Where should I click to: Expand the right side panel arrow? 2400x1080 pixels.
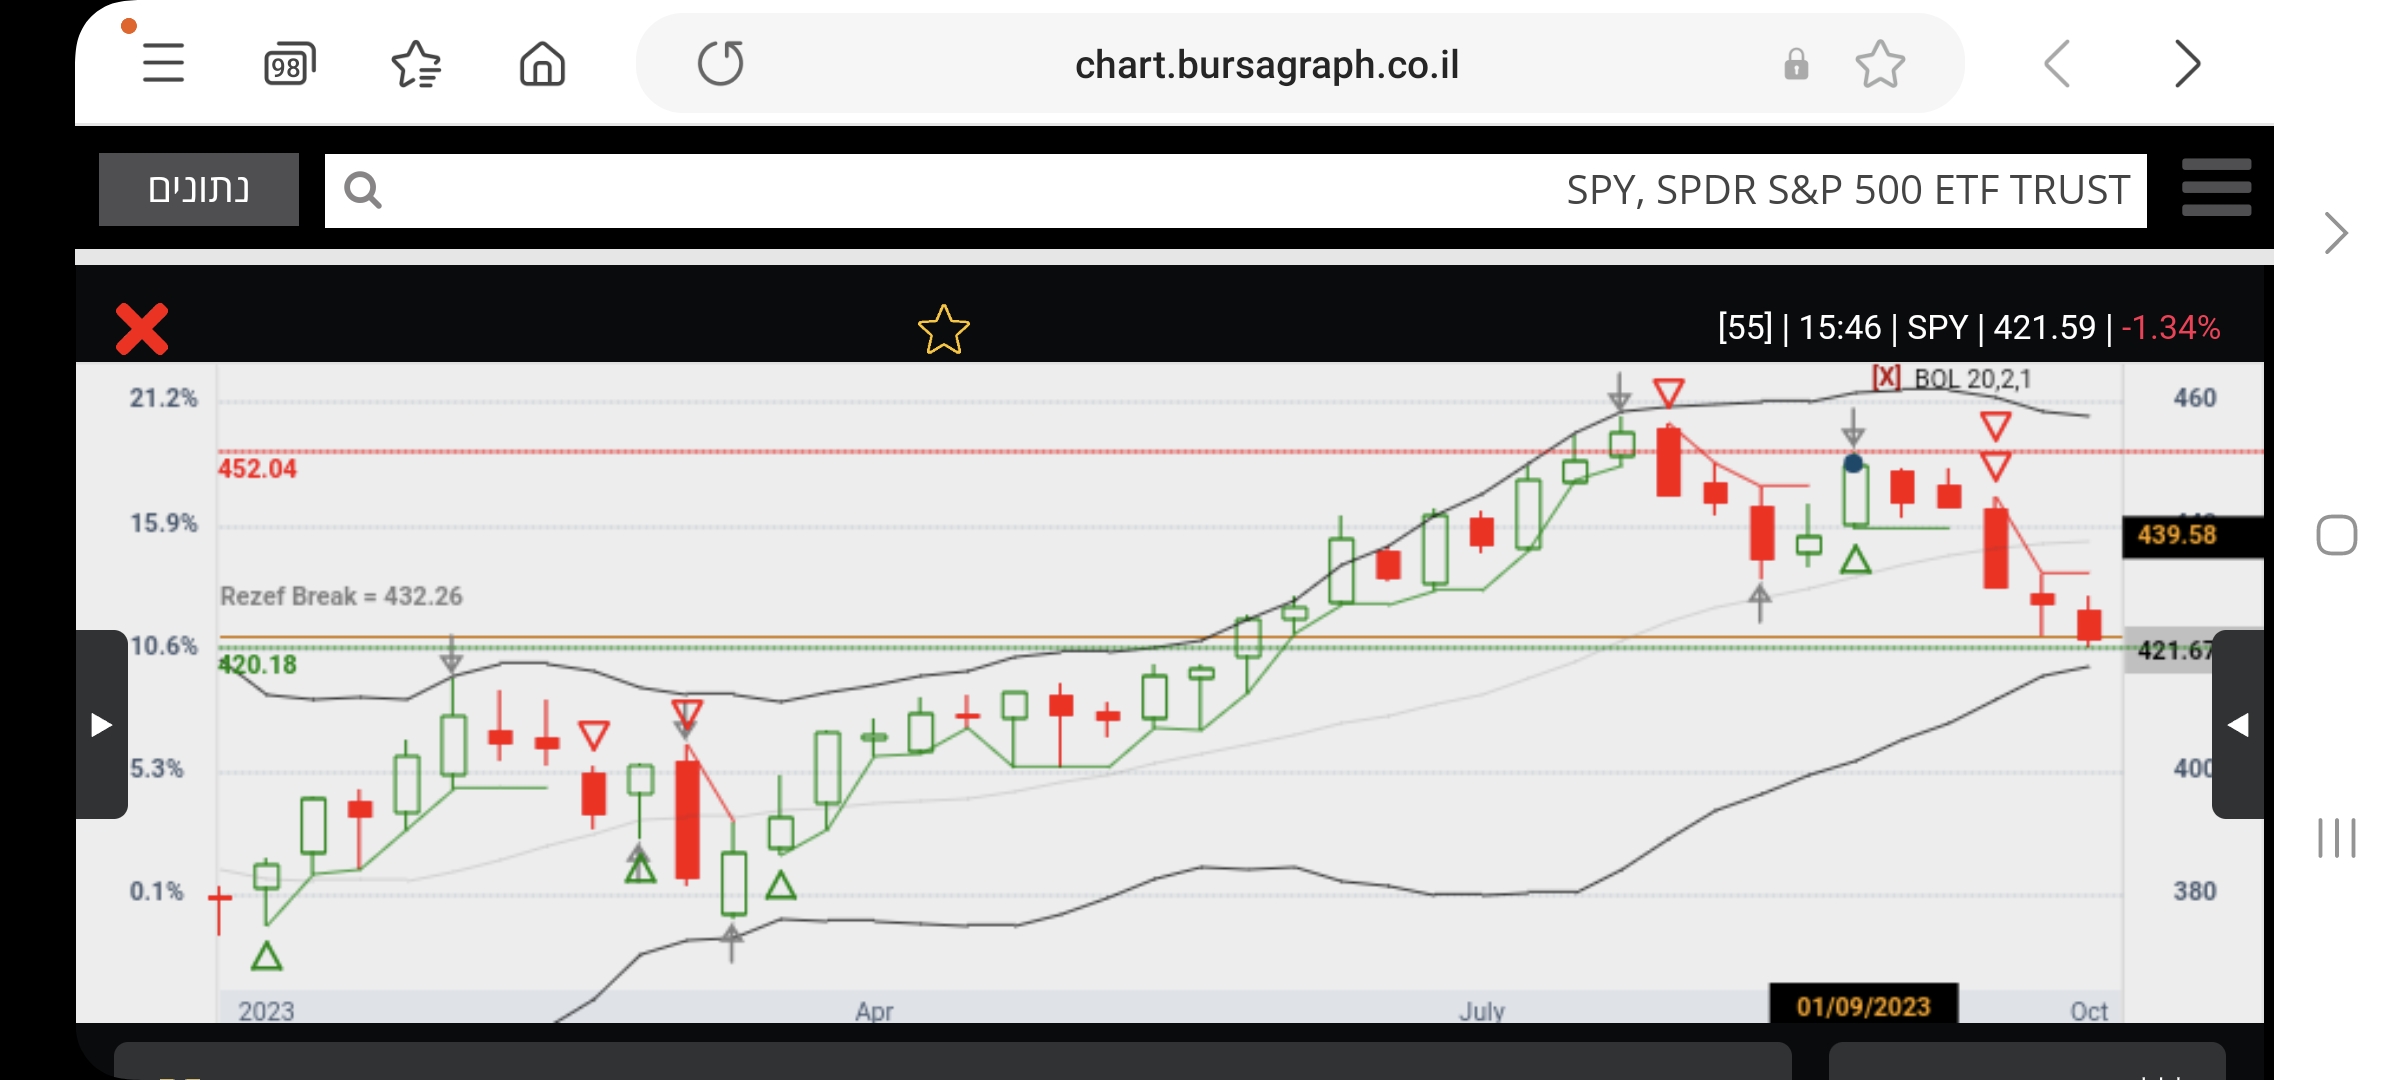(x=2238, y=724)
